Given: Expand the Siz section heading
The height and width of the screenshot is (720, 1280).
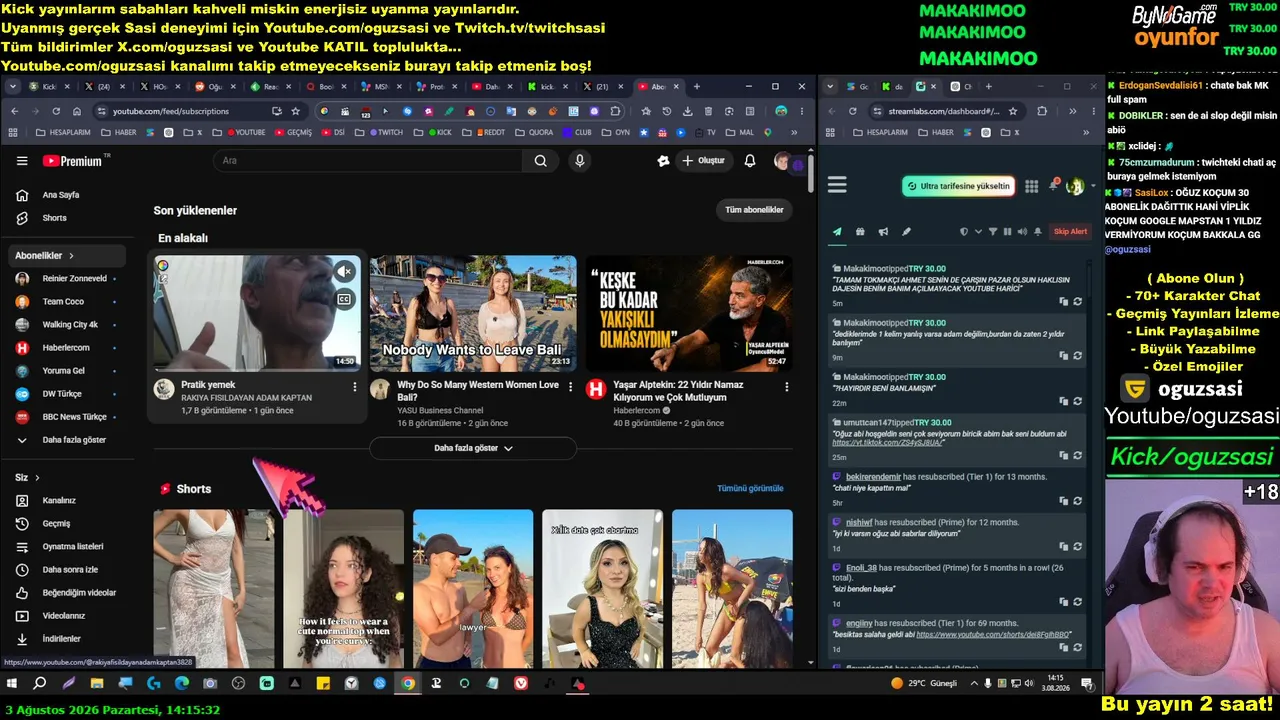Looking at the screenshot, I should click(x=28, y=478).
